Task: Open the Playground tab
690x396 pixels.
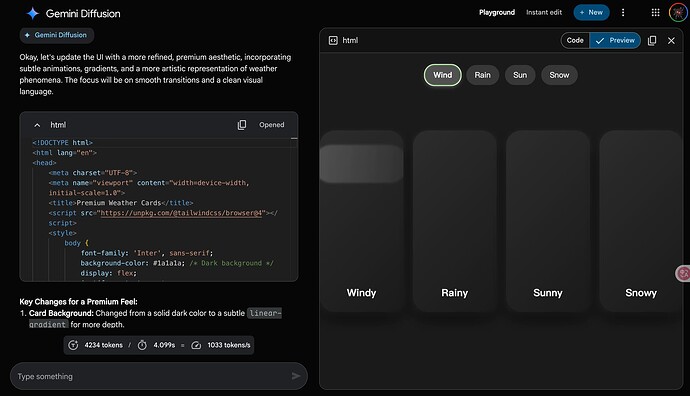Action: [x=497, y=12]
